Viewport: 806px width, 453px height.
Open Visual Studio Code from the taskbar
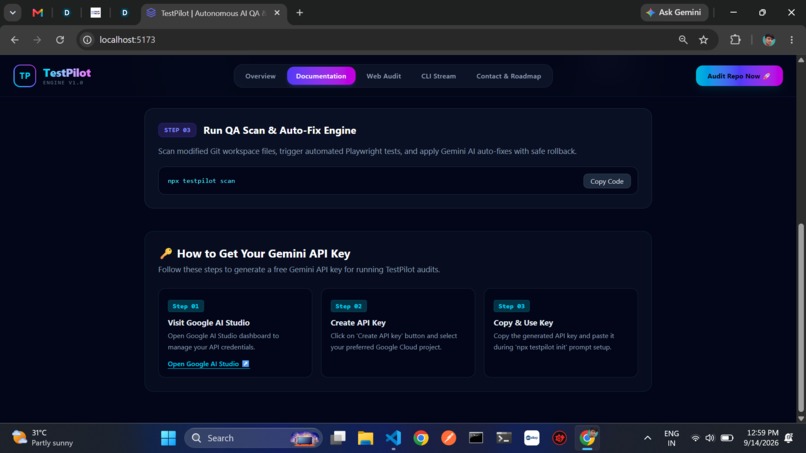click(x=393, y=438)
